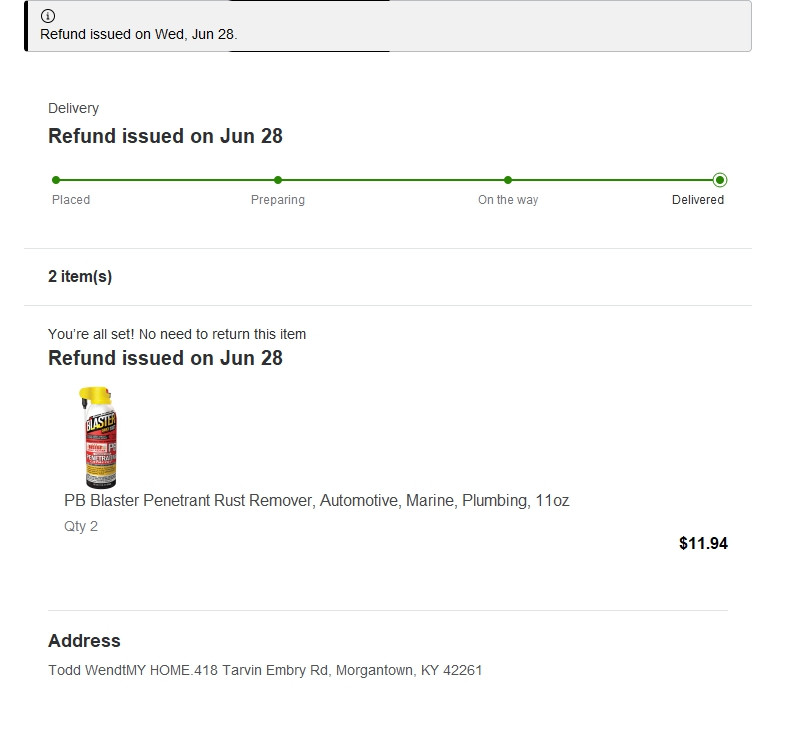Click the Delivered circle marker on tracker

[x=720, y=180]
